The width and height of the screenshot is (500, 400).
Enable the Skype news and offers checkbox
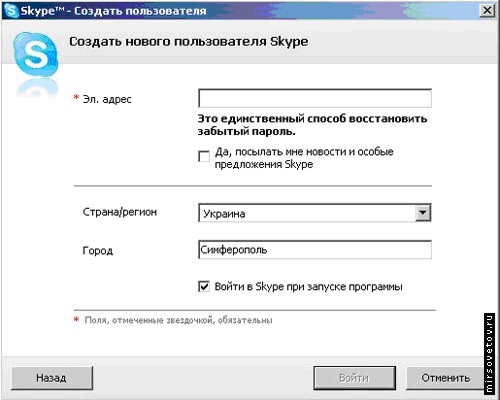coord(204,156)
